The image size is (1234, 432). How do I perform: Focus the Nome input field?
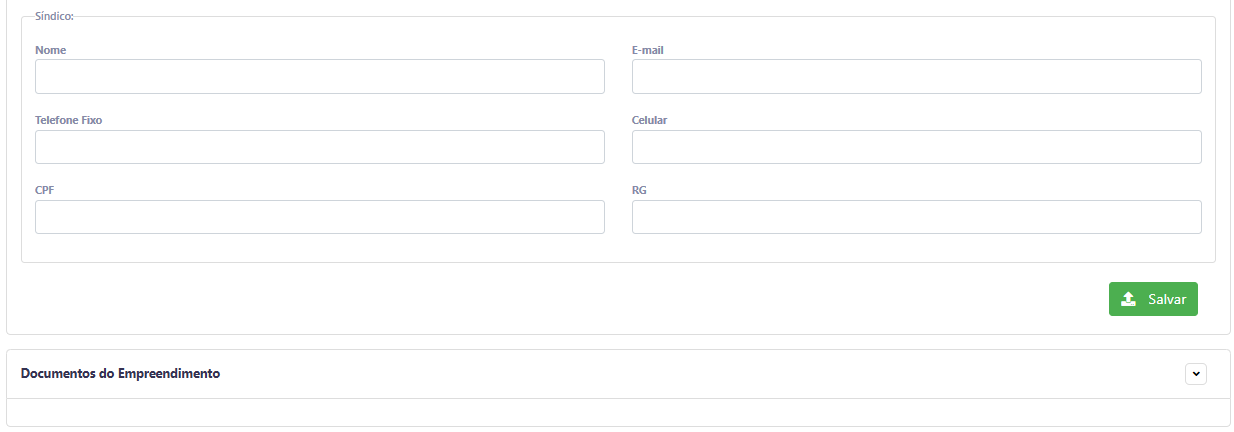(x=319, y=77)
